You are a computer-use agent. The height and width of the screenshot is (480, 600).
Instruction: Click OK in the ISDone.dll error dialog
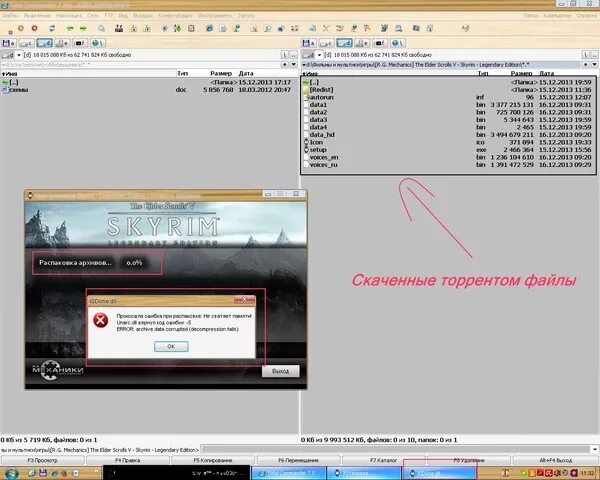[x=171, y=346]
